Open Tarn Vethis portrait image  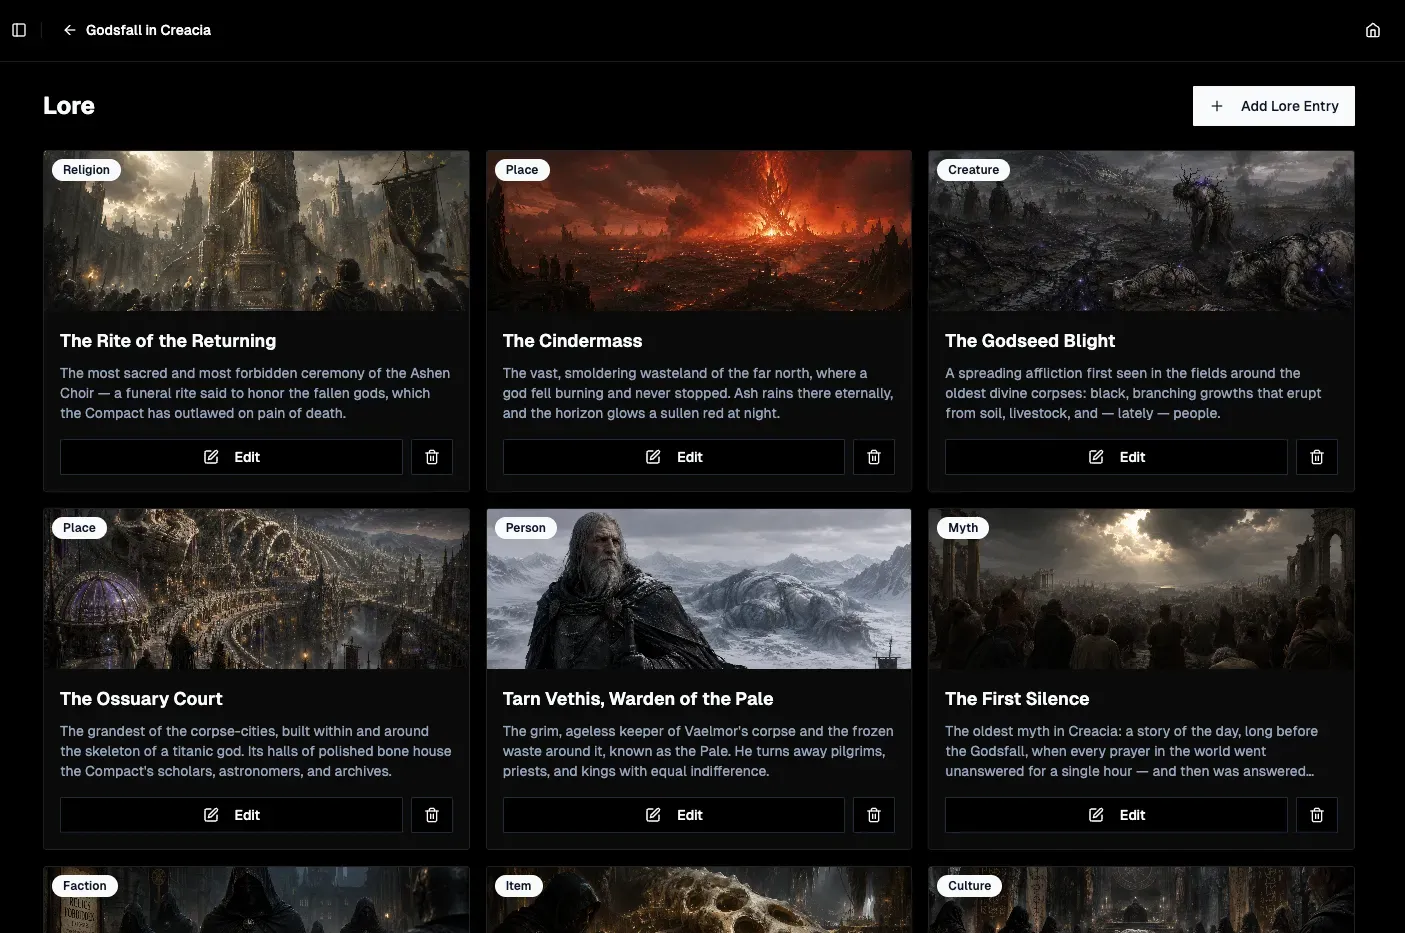point(699,589)
